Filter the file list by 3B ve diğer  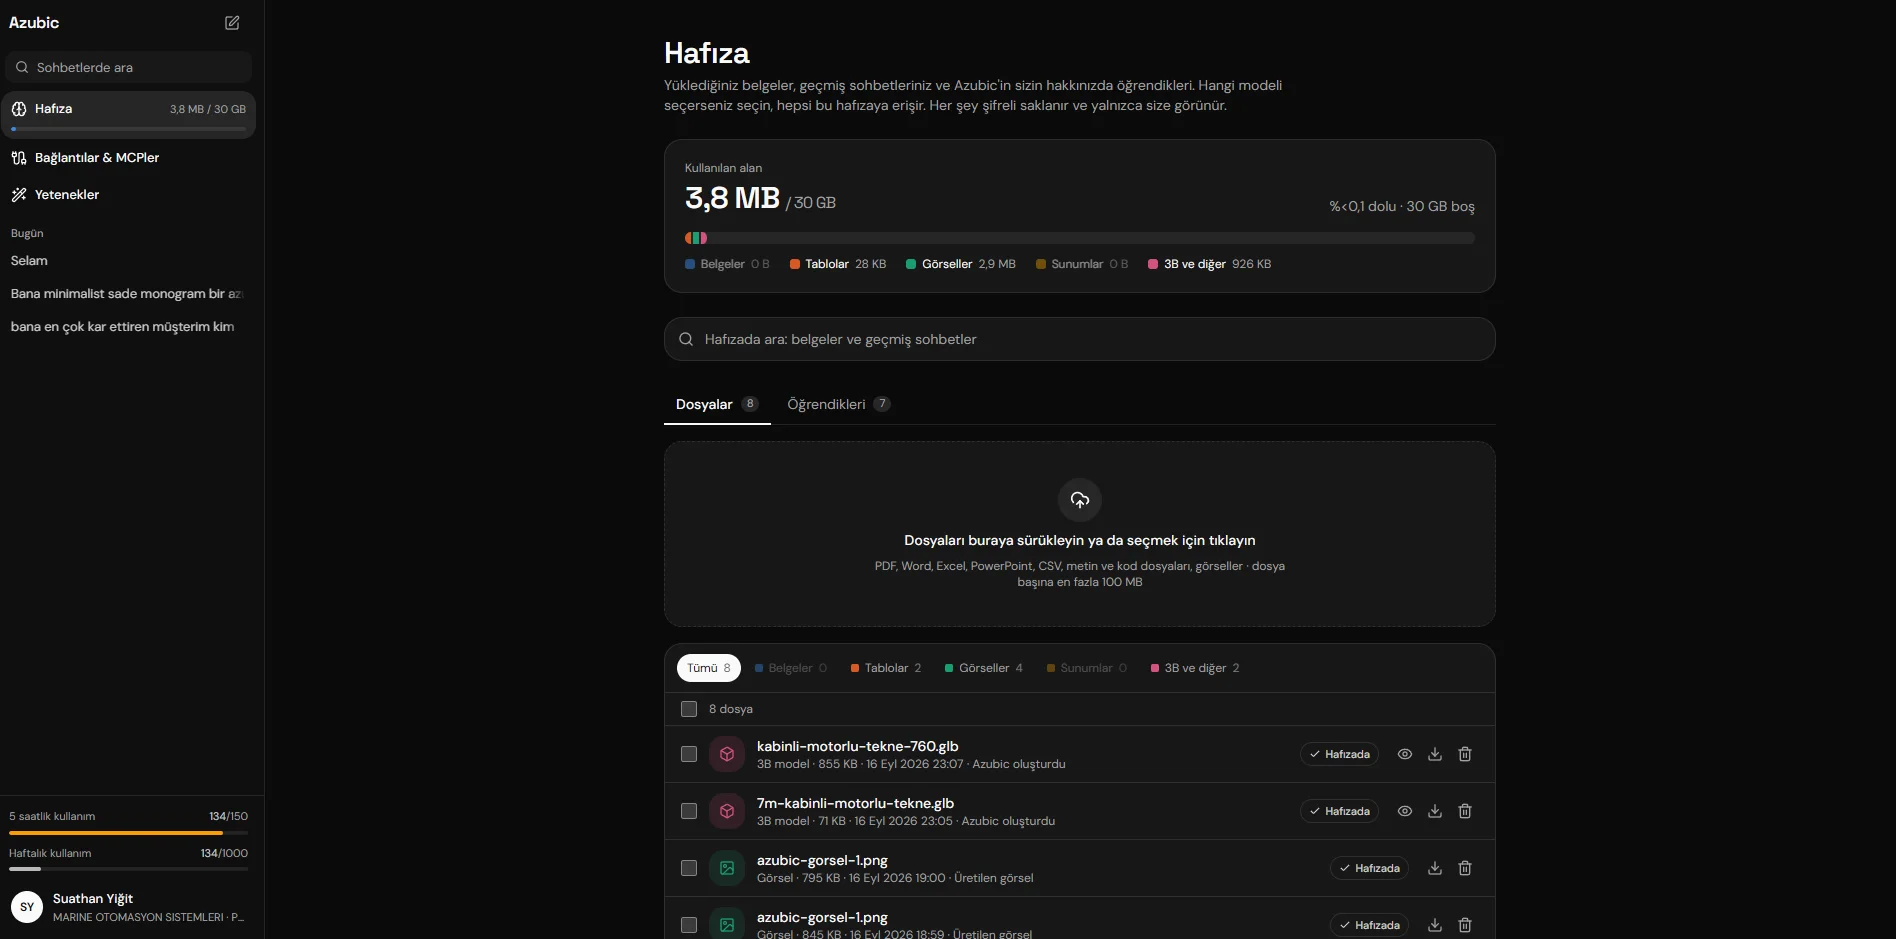click(1195, 668)
